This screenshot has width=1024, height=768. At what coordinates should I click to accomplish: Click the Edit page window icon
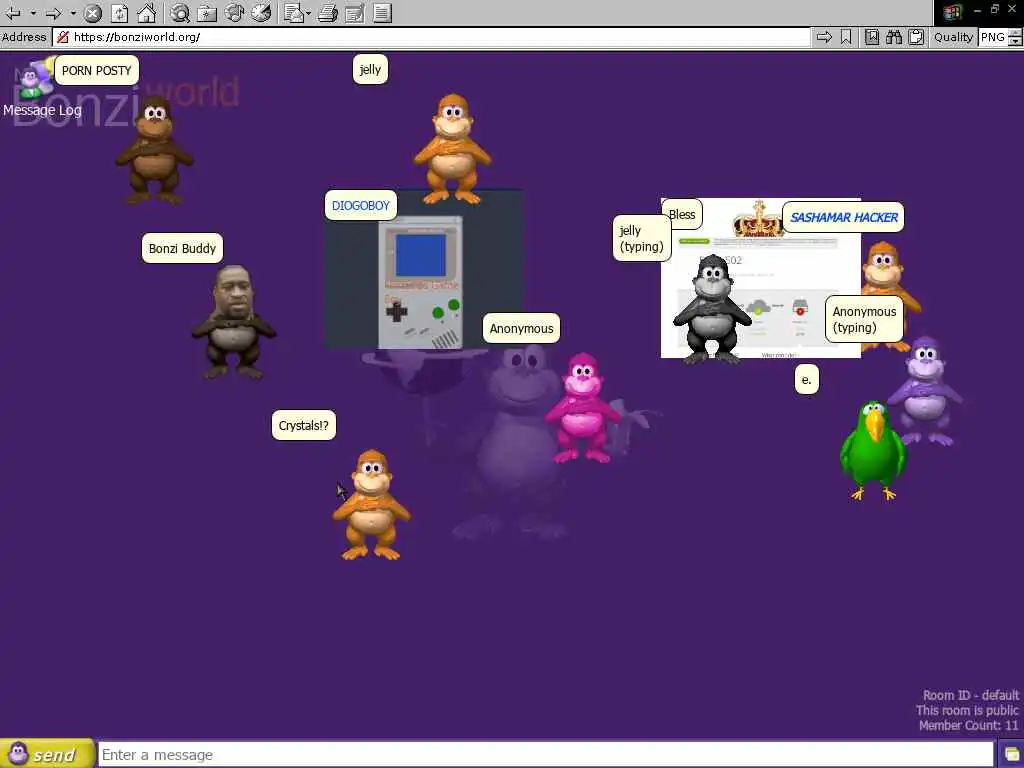355,12
